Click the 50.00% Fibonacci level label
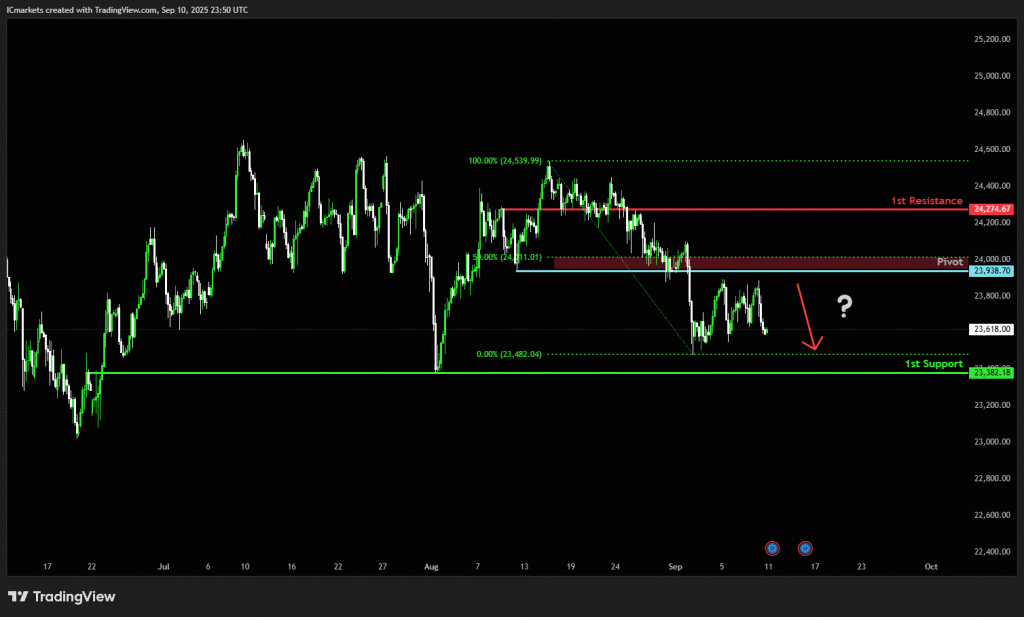Viewport: 1024px width, 617px height. [x=507, y=257]
